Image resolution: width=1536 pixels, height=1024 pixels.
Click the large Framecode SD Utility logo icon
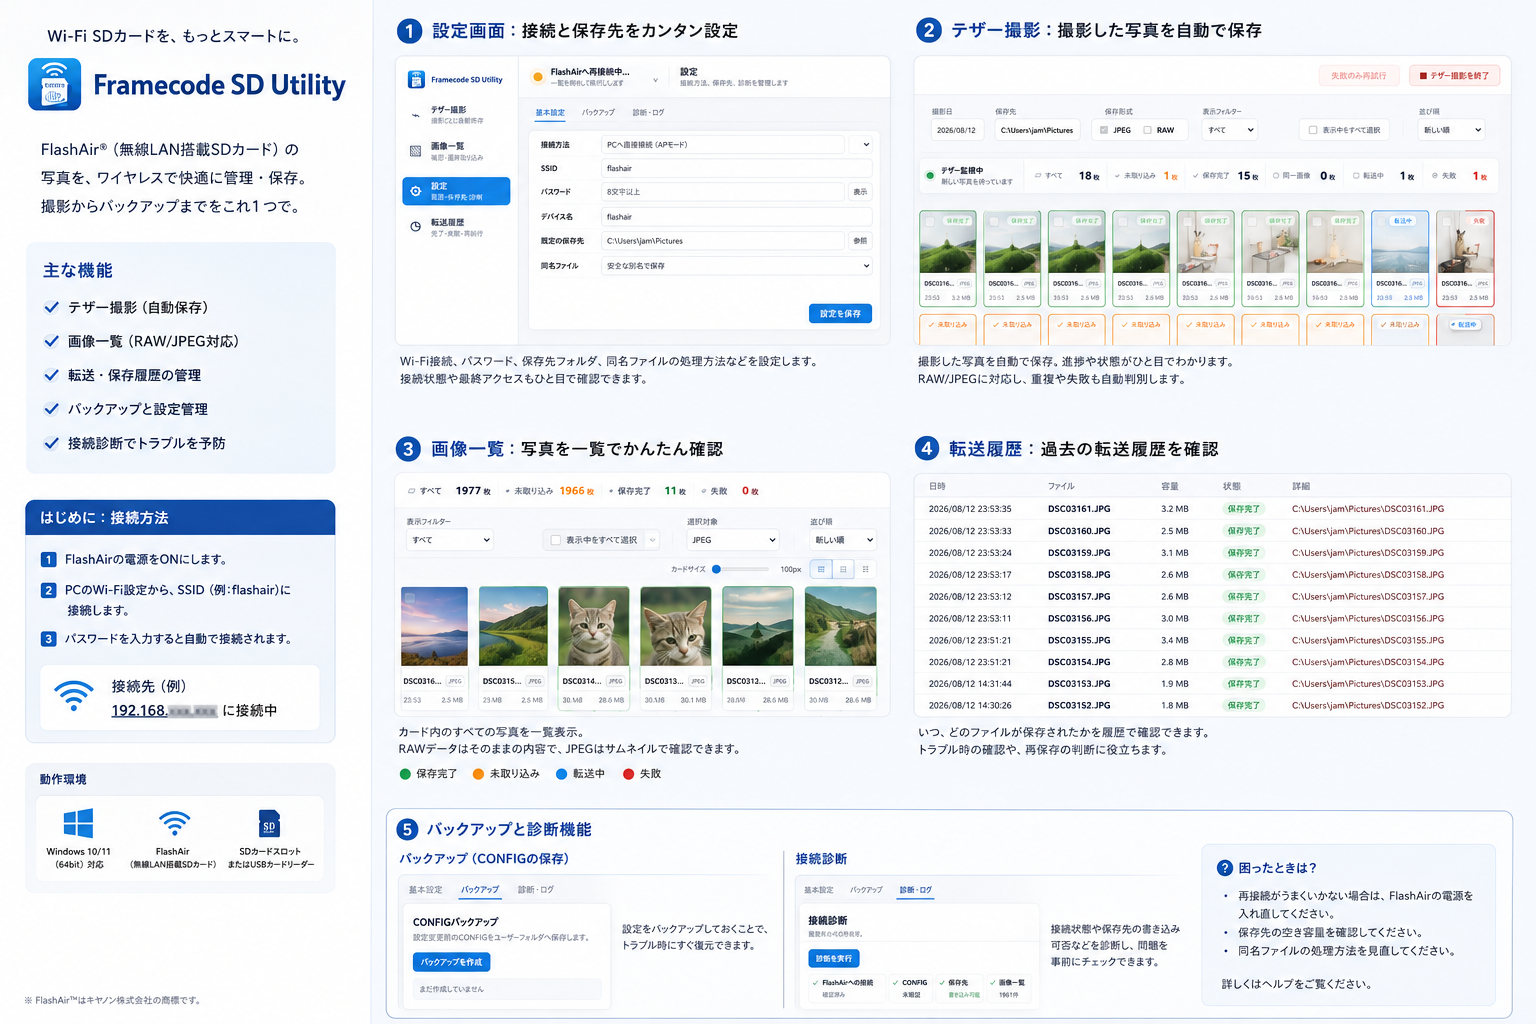[x=55, y=84]
